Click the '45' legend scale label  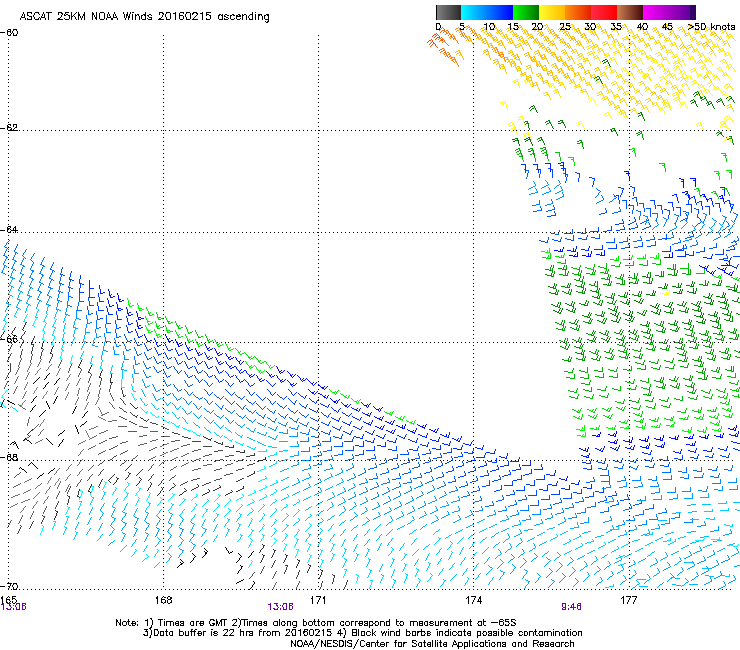[667, 27]
